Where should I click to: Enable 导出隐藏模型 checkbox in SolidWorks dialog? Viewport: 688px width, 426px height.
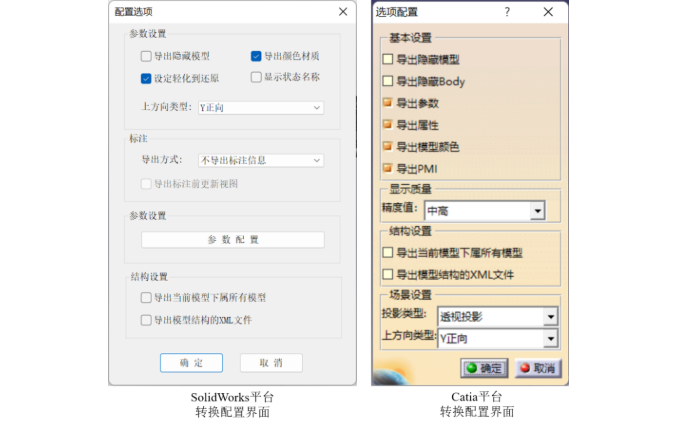(x=146, y=56)
